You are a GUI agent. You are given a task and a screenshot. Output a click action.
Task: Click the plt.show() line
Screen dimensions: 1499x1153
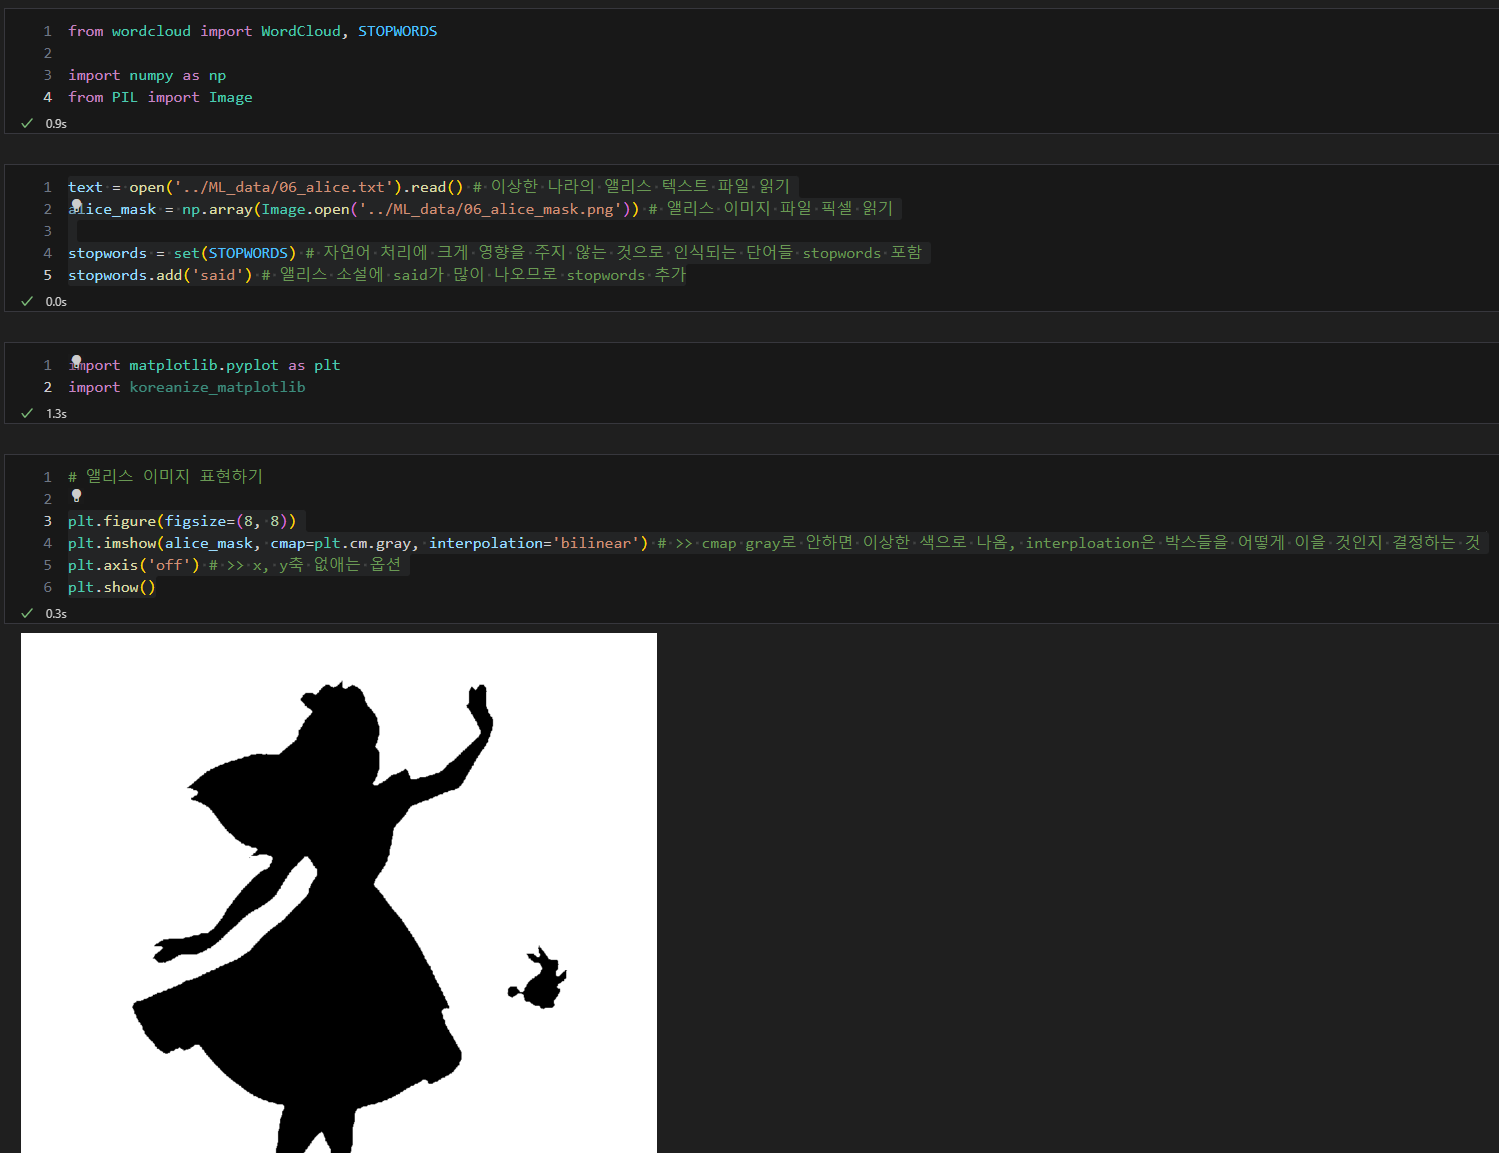(x=112, y=587)
